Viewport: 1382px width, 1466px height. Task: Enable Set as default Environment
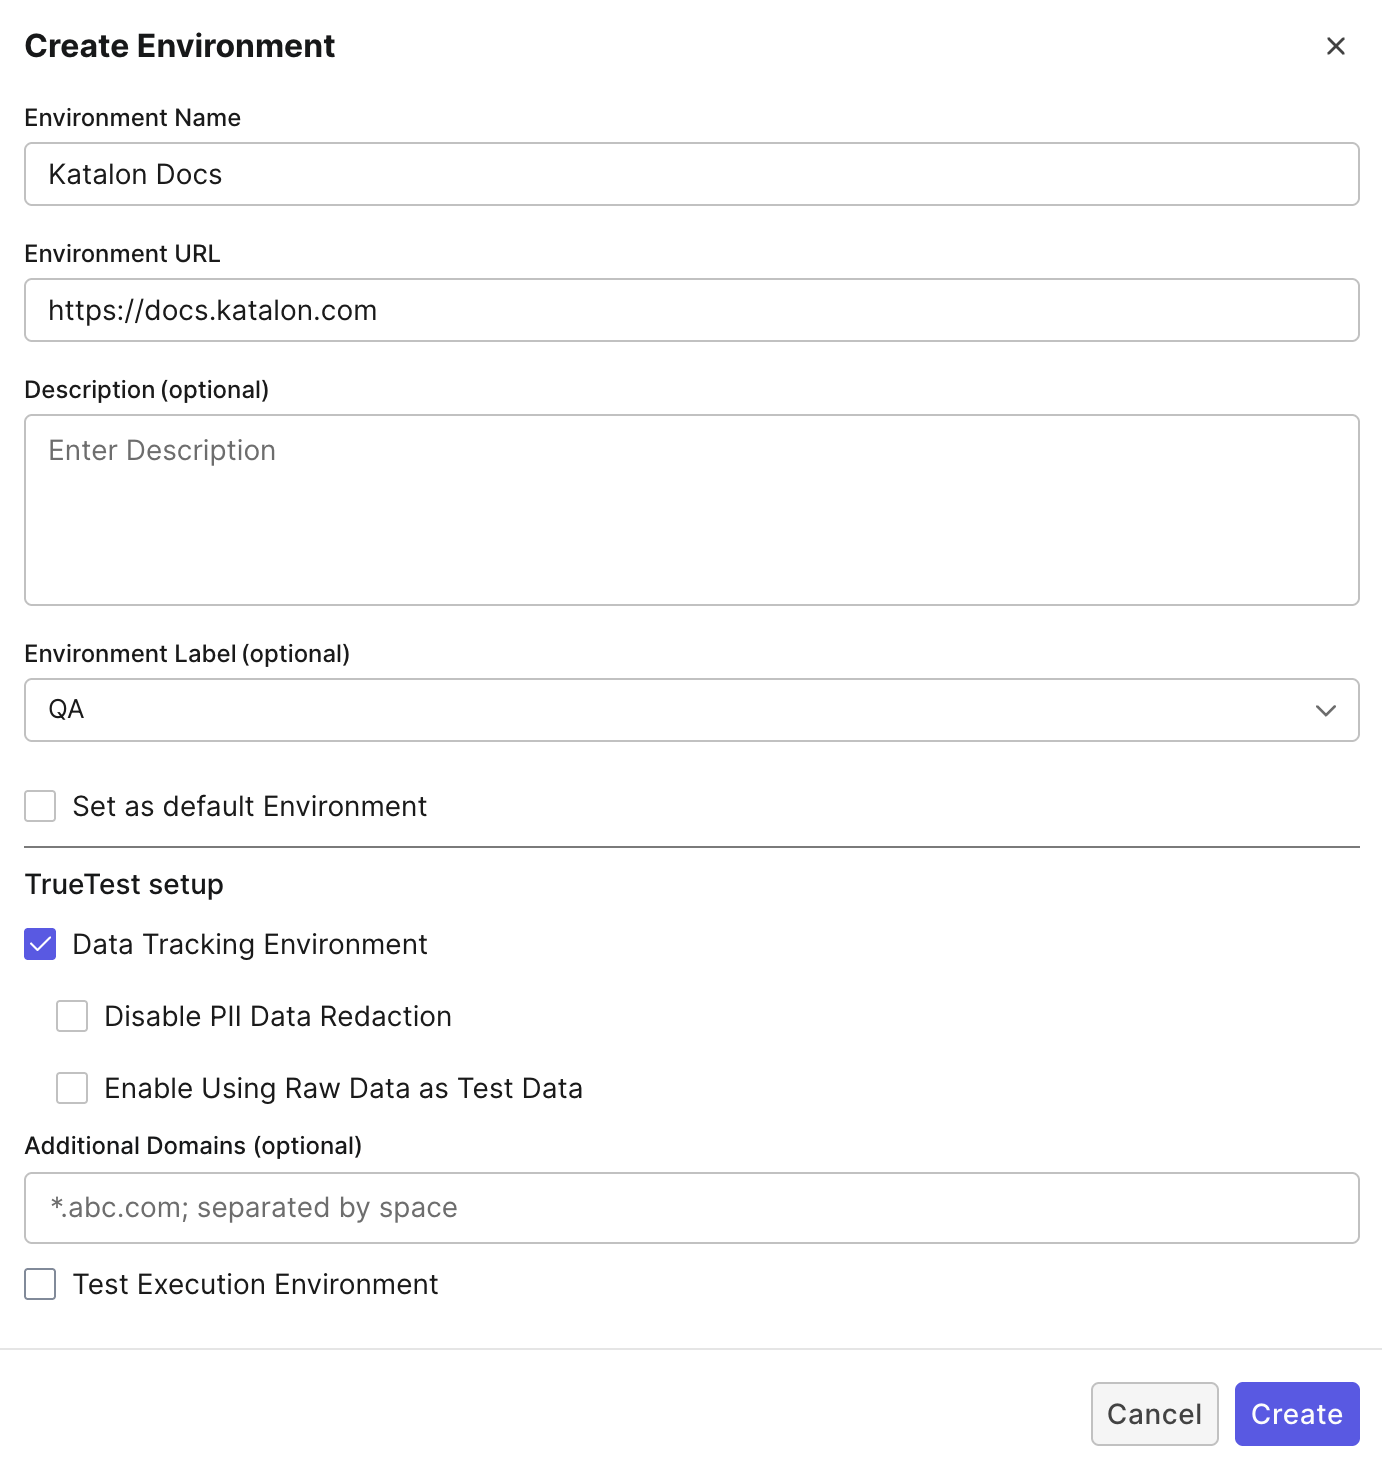pos(39,806)
